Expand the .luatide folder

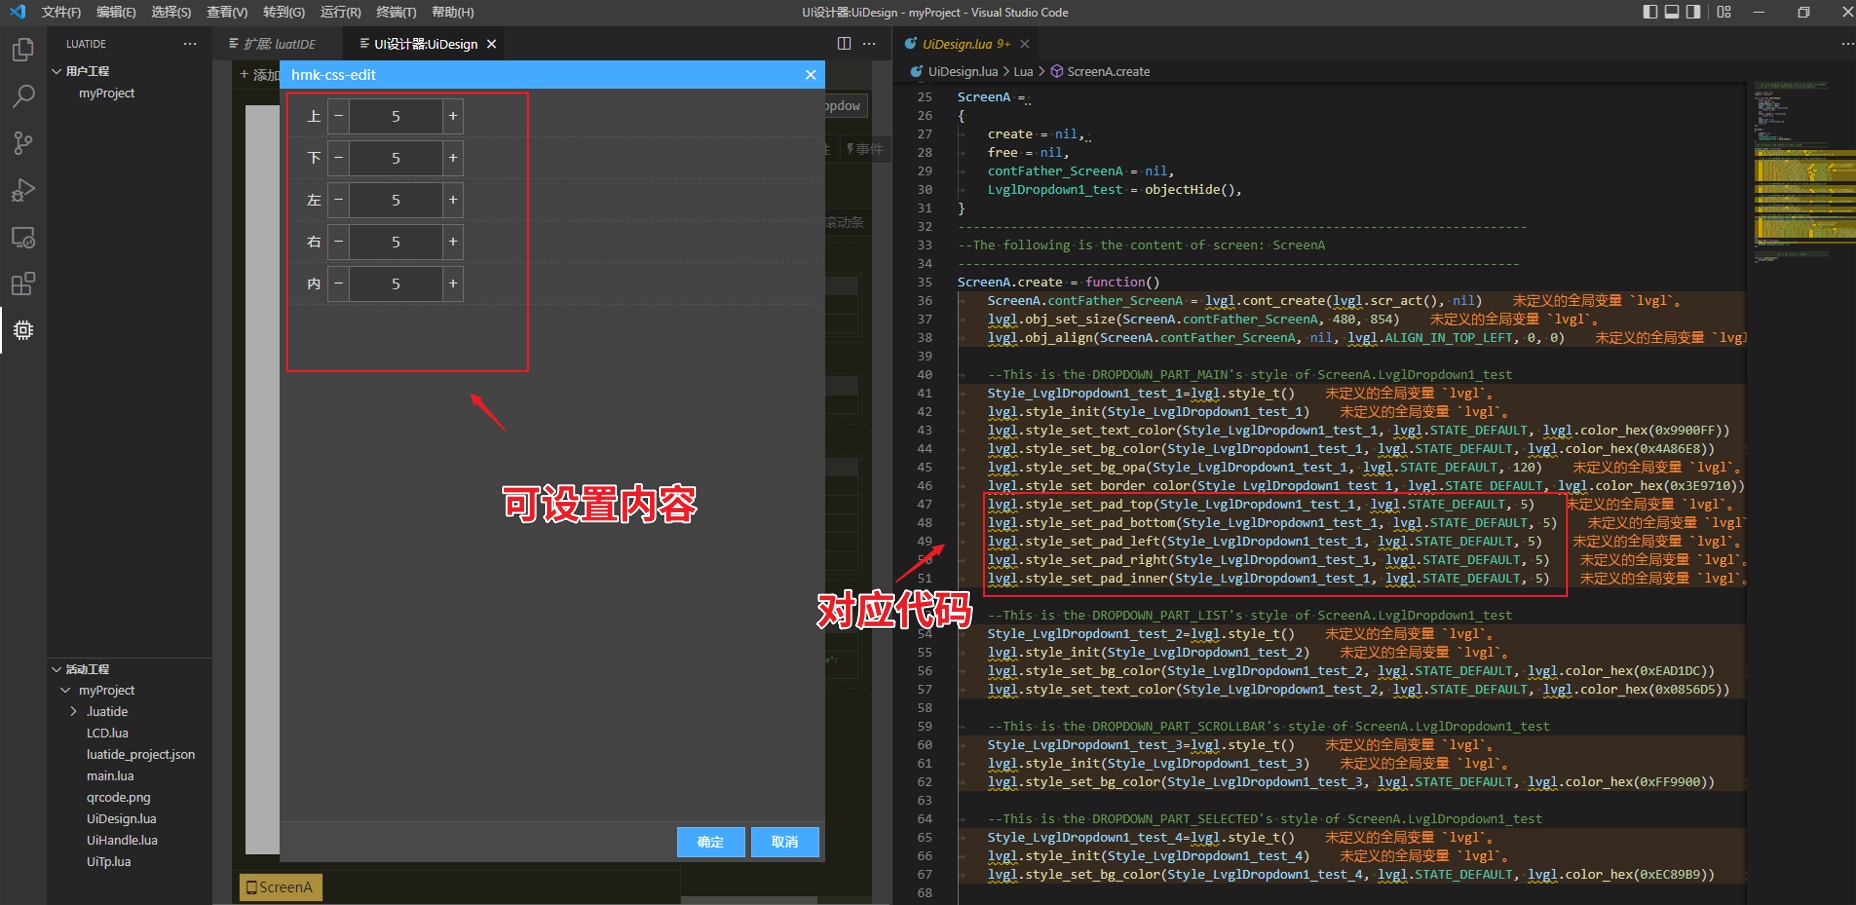pos(73,712)
